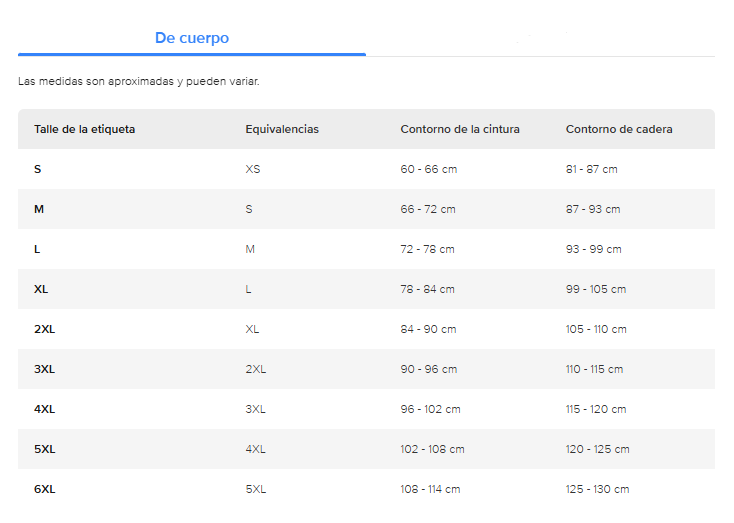Click the Contorno de cadera header
The height and width of the screenshot is (523, 734).
point(619,129)
